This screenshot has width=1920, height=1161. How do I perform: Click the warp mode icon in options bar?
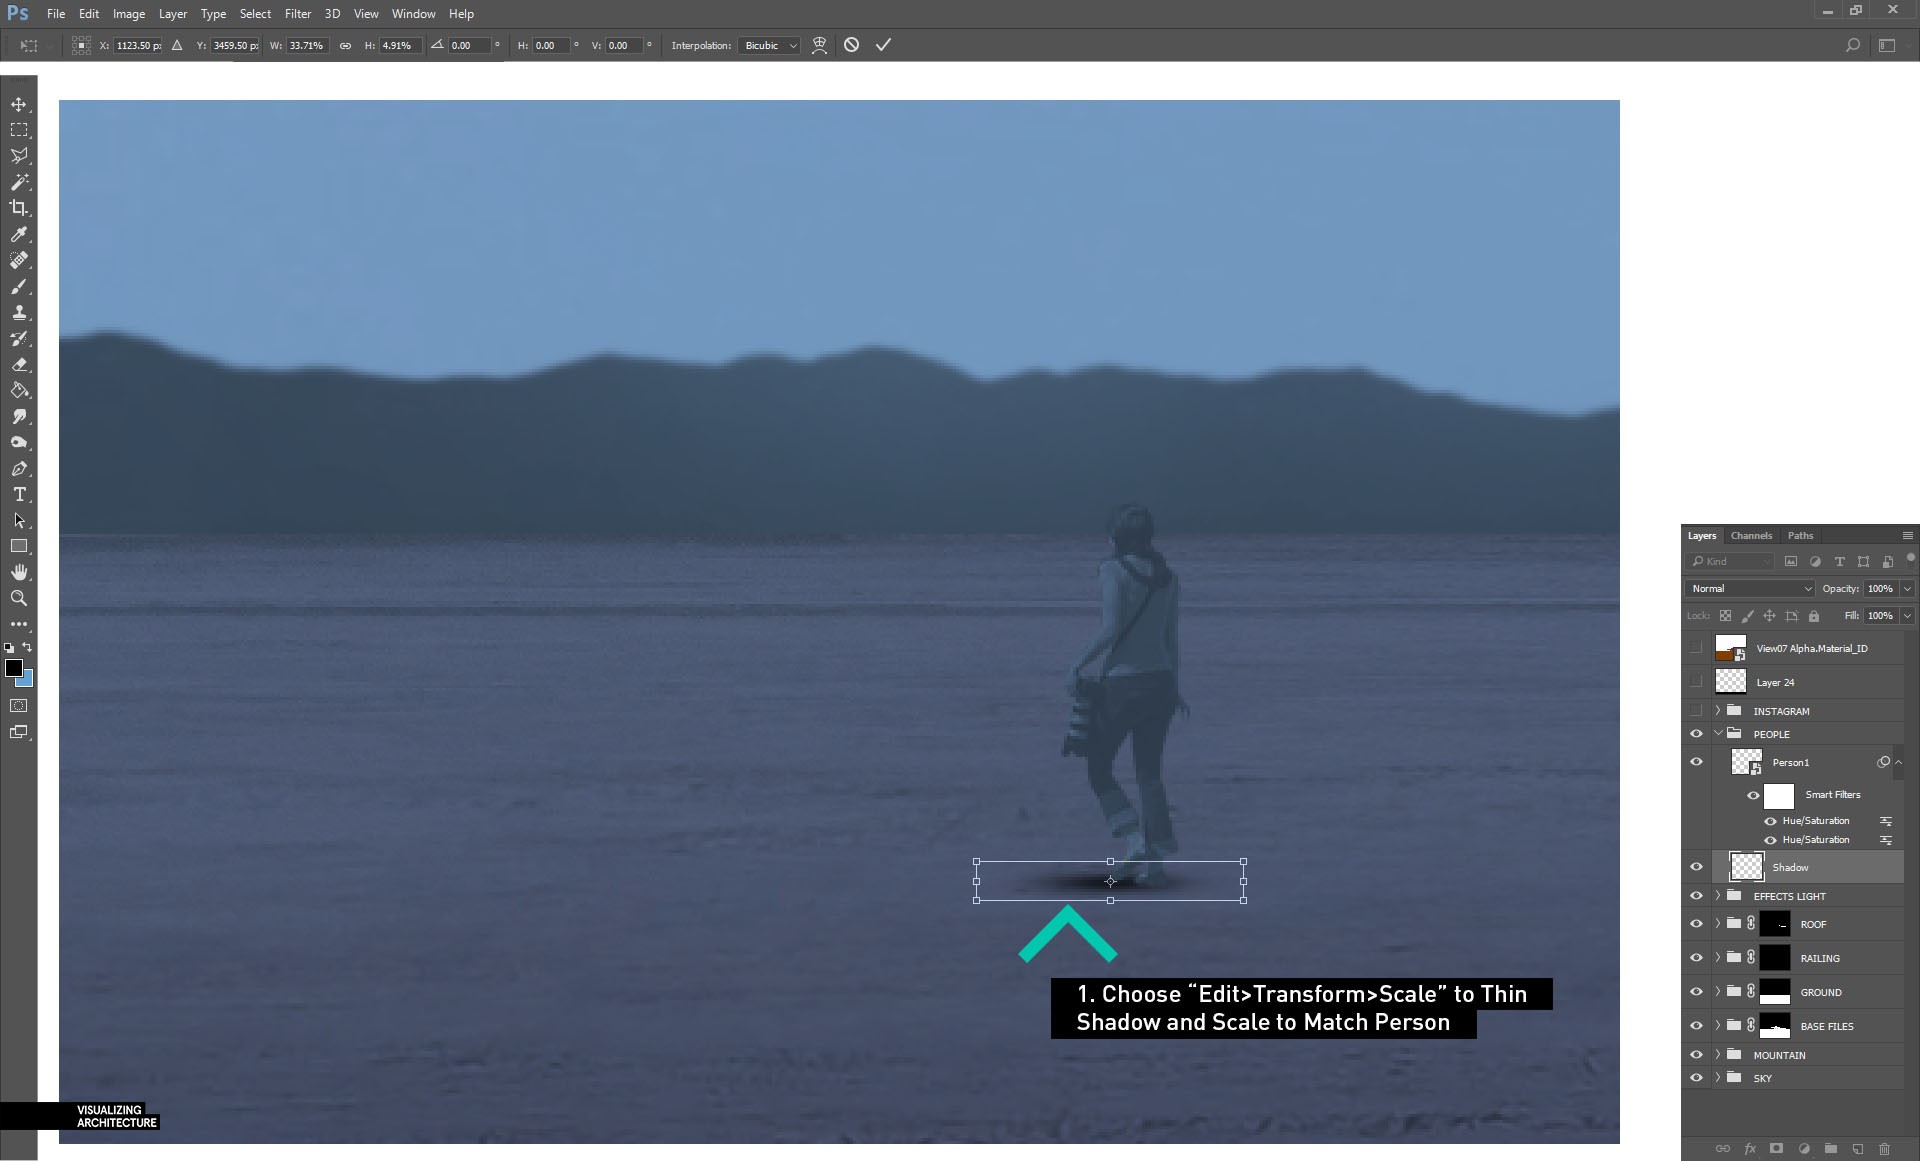819,45
